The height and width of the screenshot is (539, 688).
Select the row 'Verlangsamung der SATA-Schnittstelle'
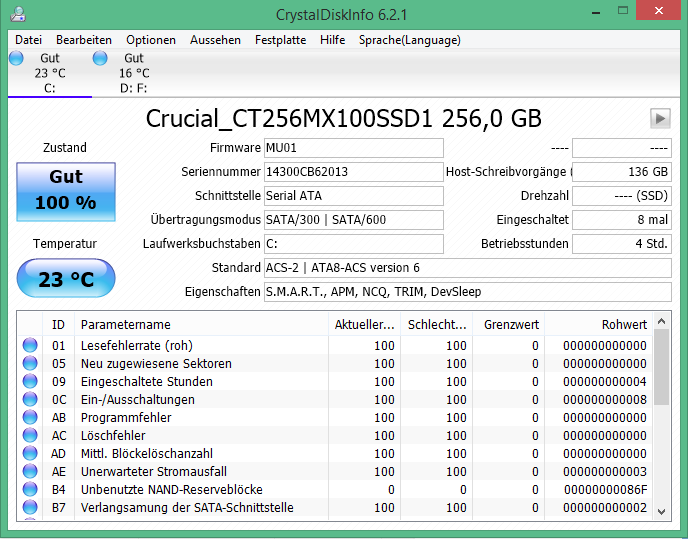pos(335,507)
